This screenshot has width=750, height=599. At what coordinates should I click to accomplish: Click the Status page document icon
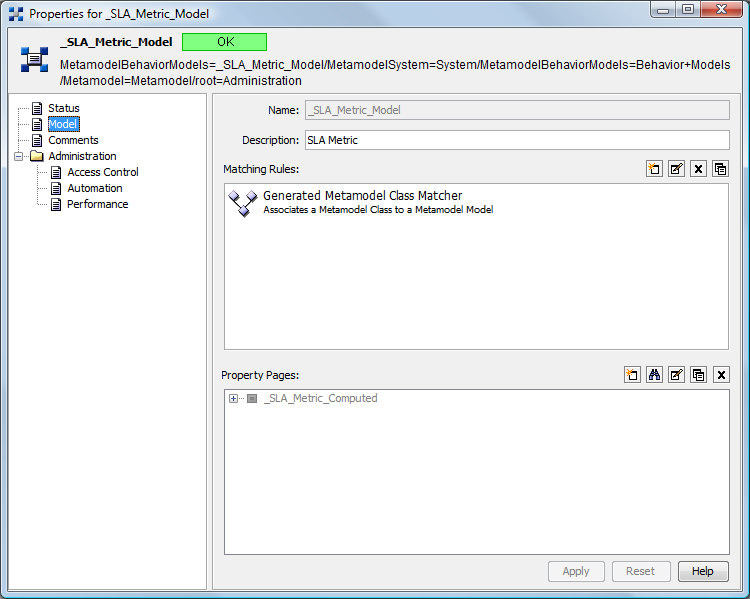click(37, 108)
